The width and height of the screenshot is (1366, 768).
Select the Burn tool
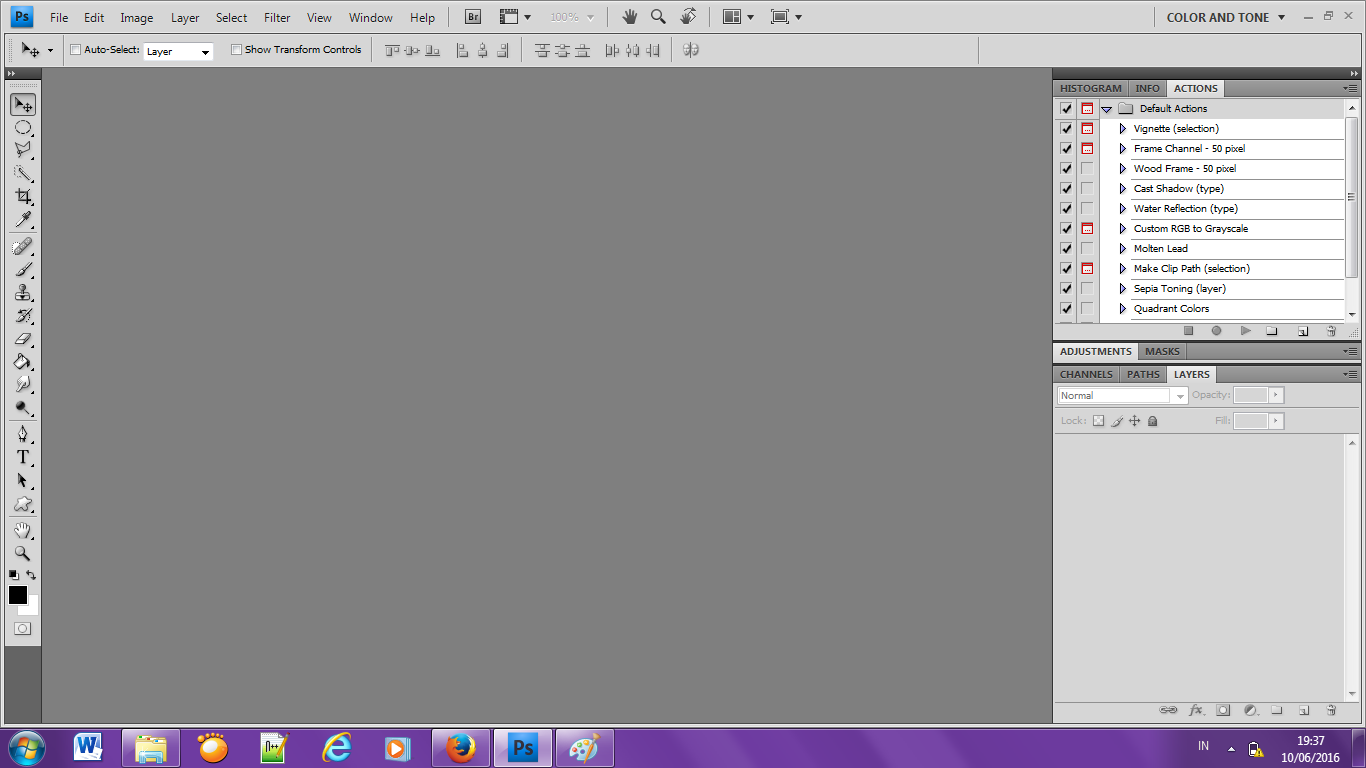point(23,407)
